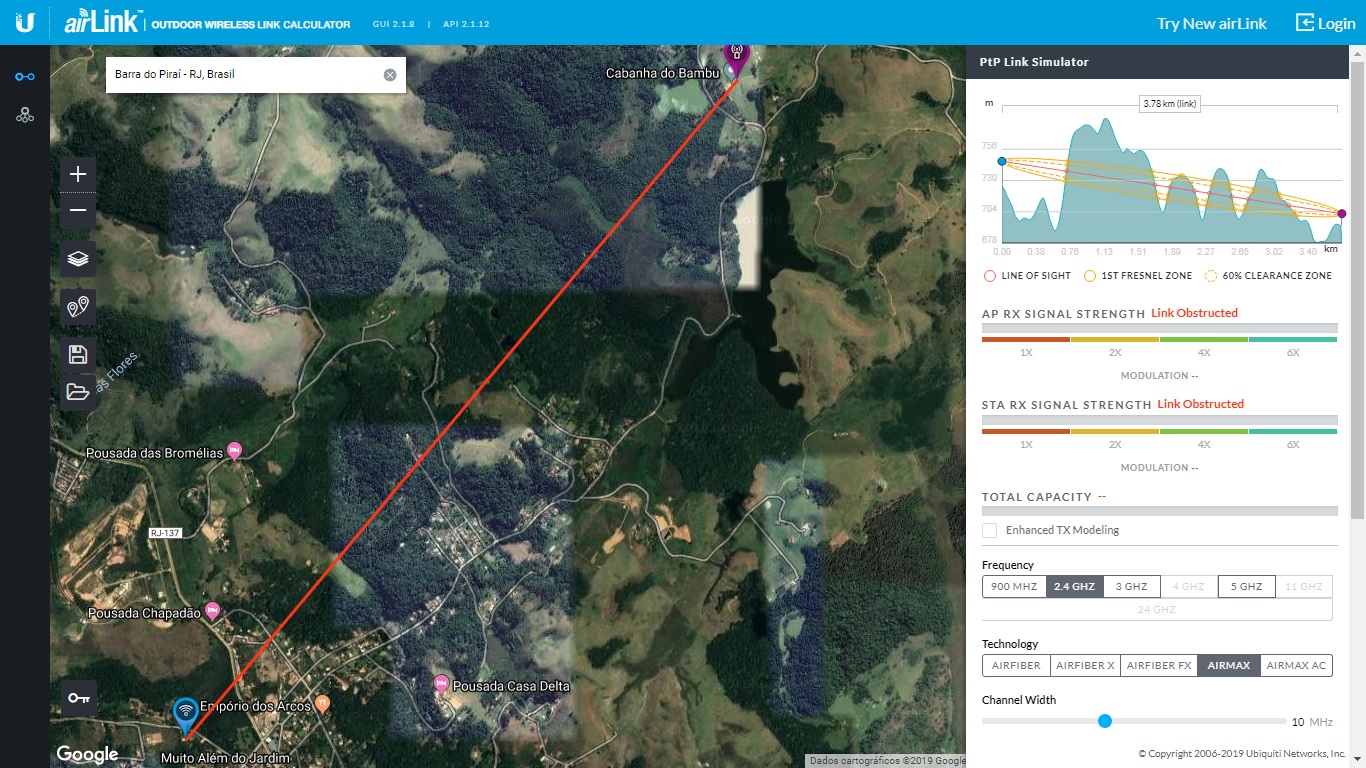Click the map markers tool icon
The width and height of the screenshot is (1366, 768).
click(78, 307)
